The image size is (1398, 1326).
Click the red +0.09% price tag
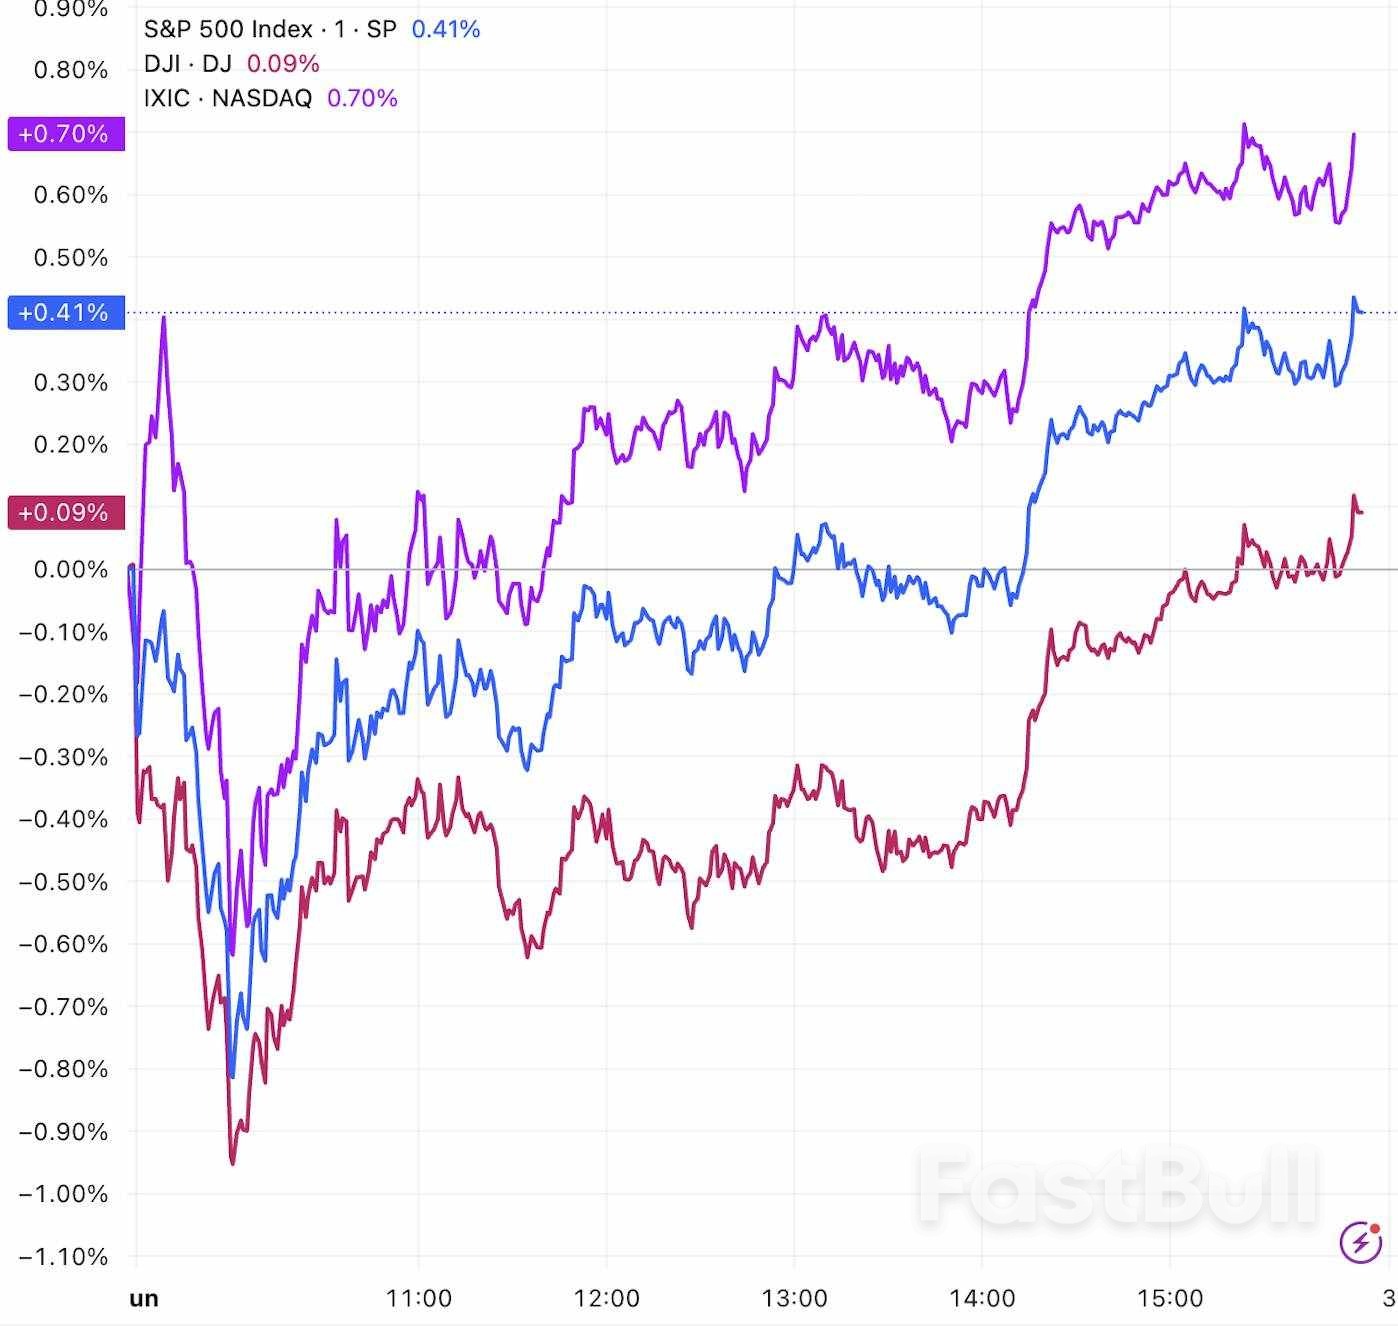[66, 513]
